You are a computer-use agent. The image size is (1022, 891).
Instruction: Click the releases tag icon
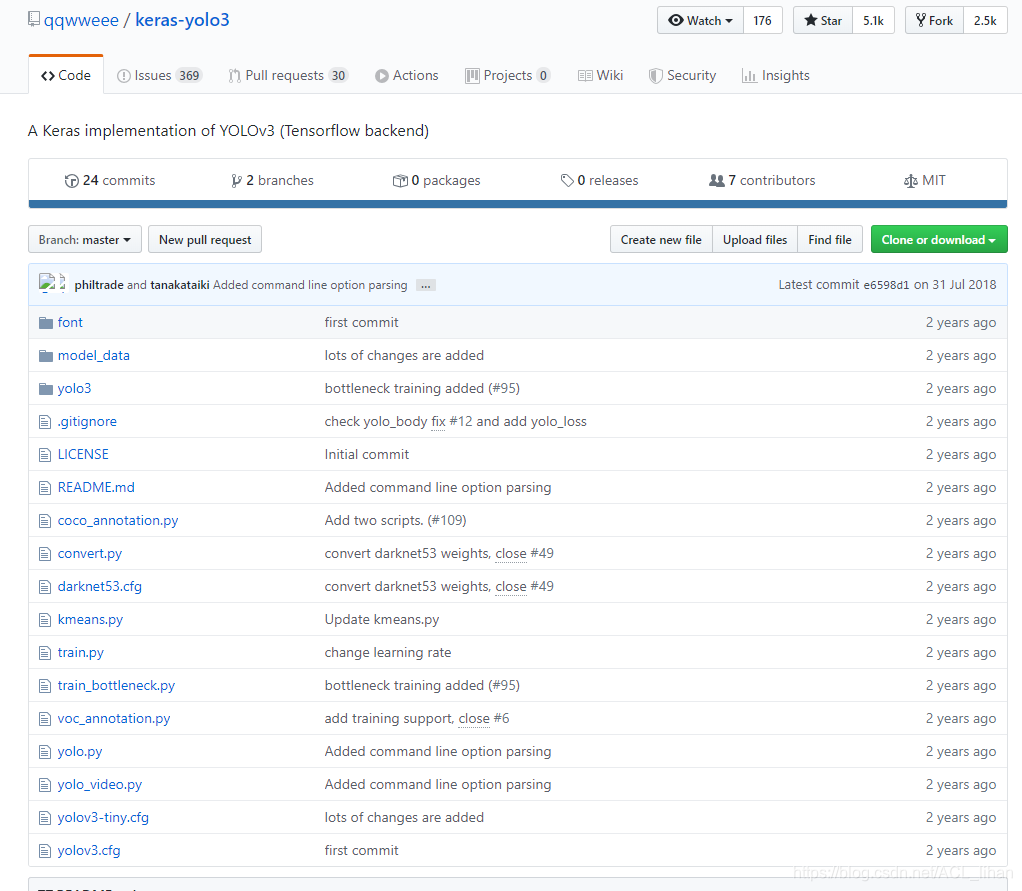pos(567,181)
